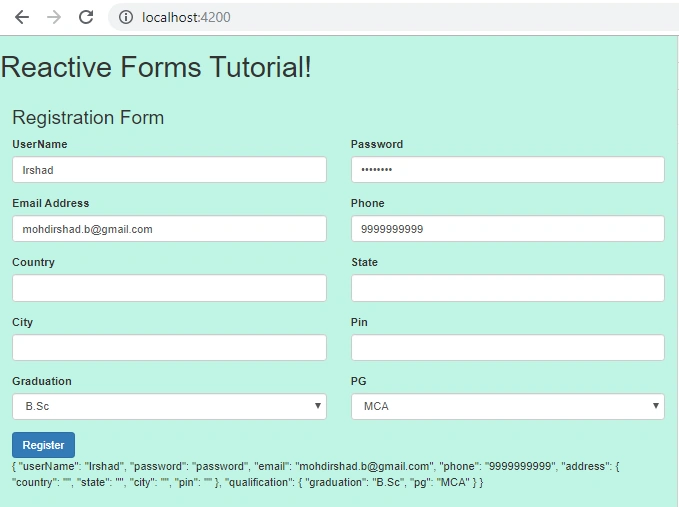Click the Email Address label
This screenshot has height=507, width=679.
(x=51, y=203)
